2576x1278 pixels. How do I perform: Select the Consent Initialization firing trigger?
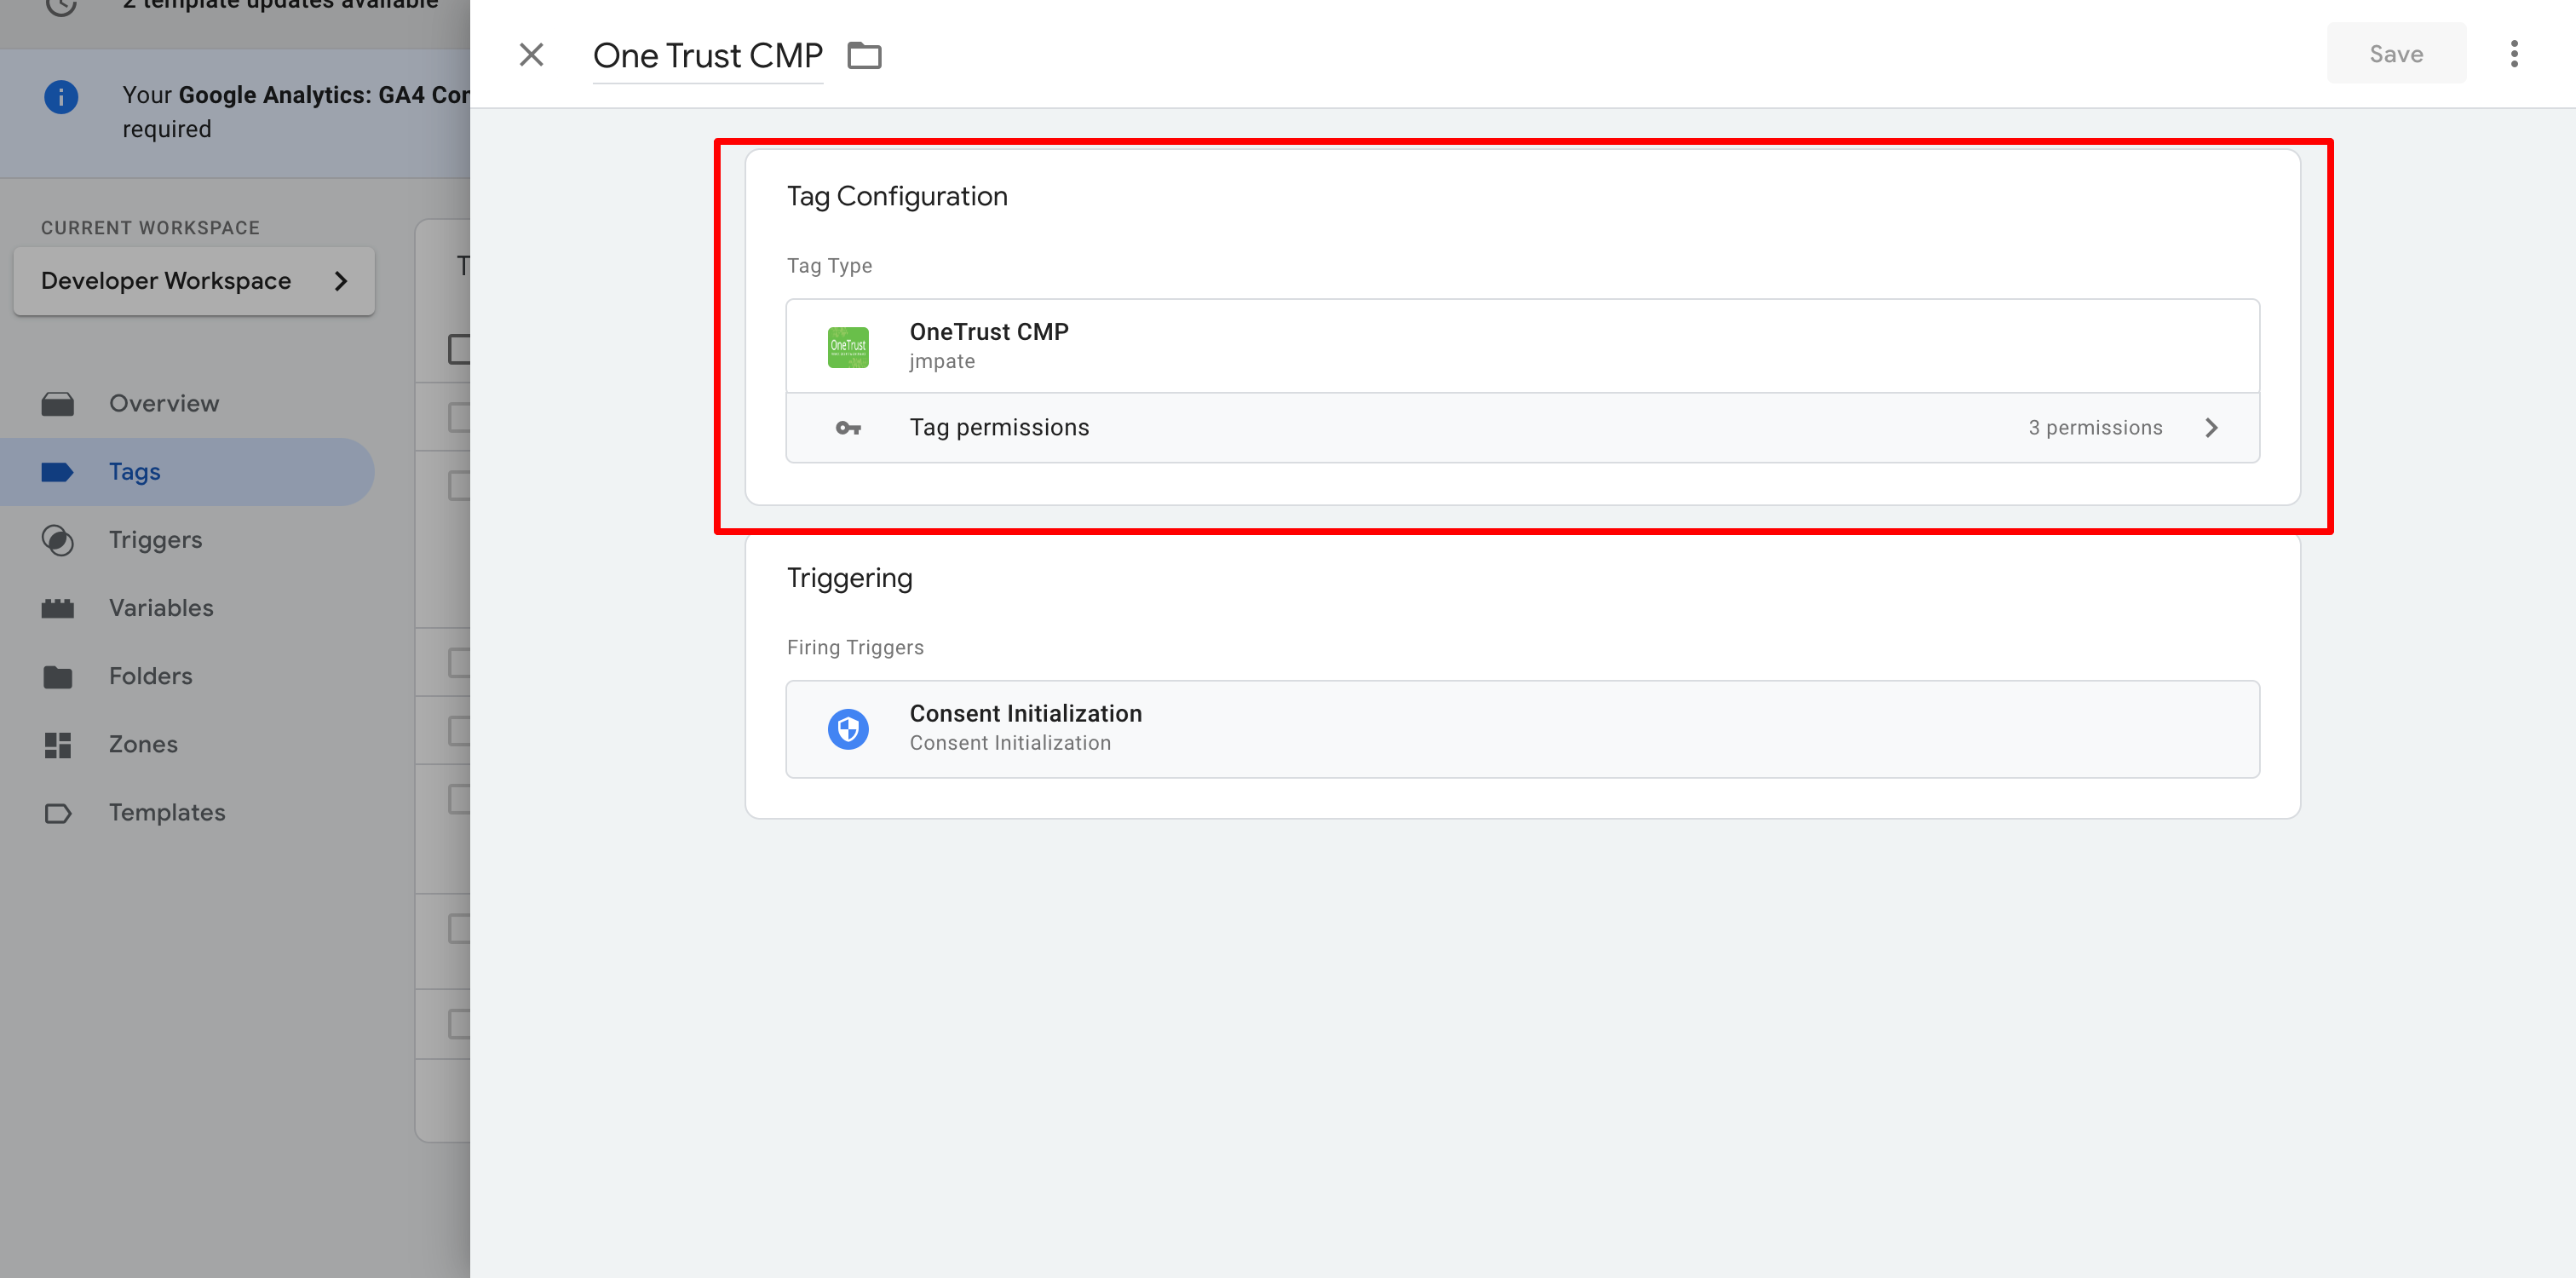(1522, 729)
